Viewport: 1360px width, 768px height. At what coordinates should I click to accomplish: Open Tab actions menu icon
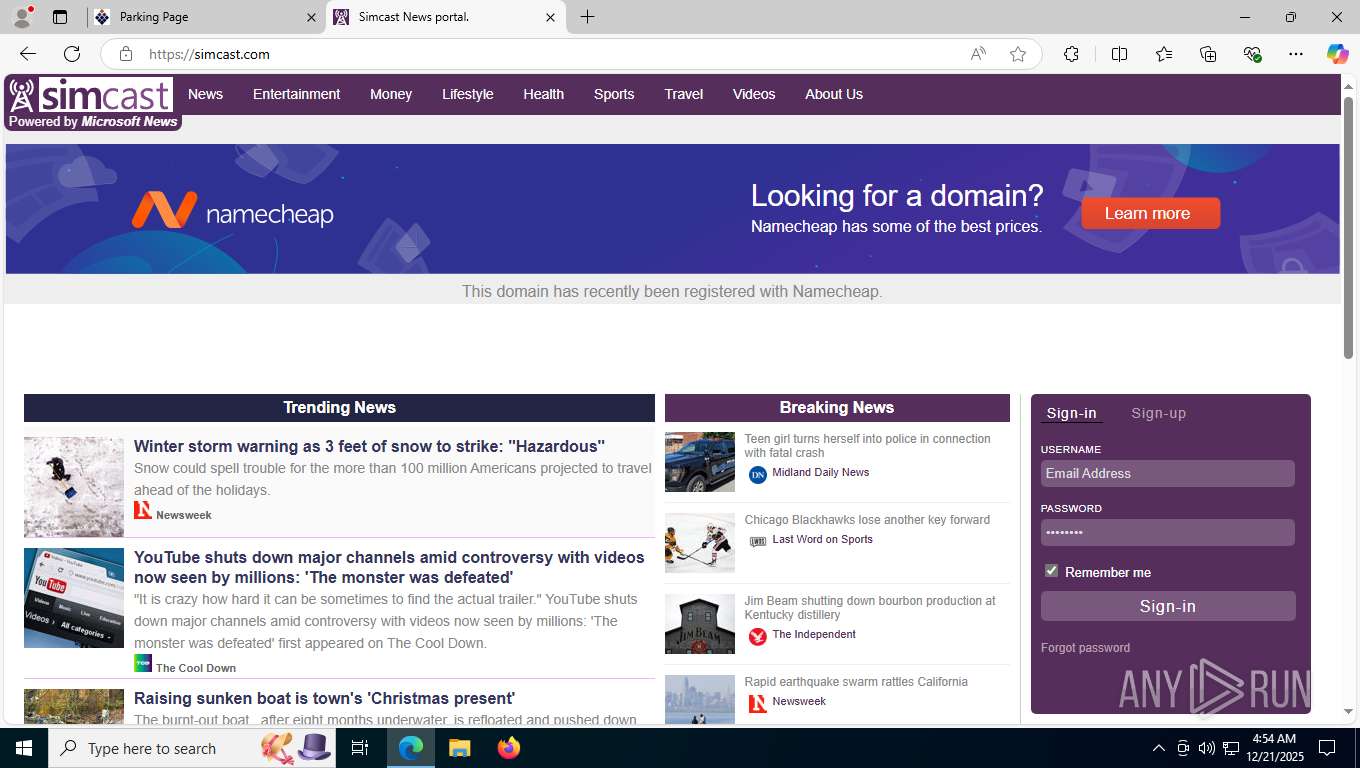pyautogui.click(x=60, y=17)
